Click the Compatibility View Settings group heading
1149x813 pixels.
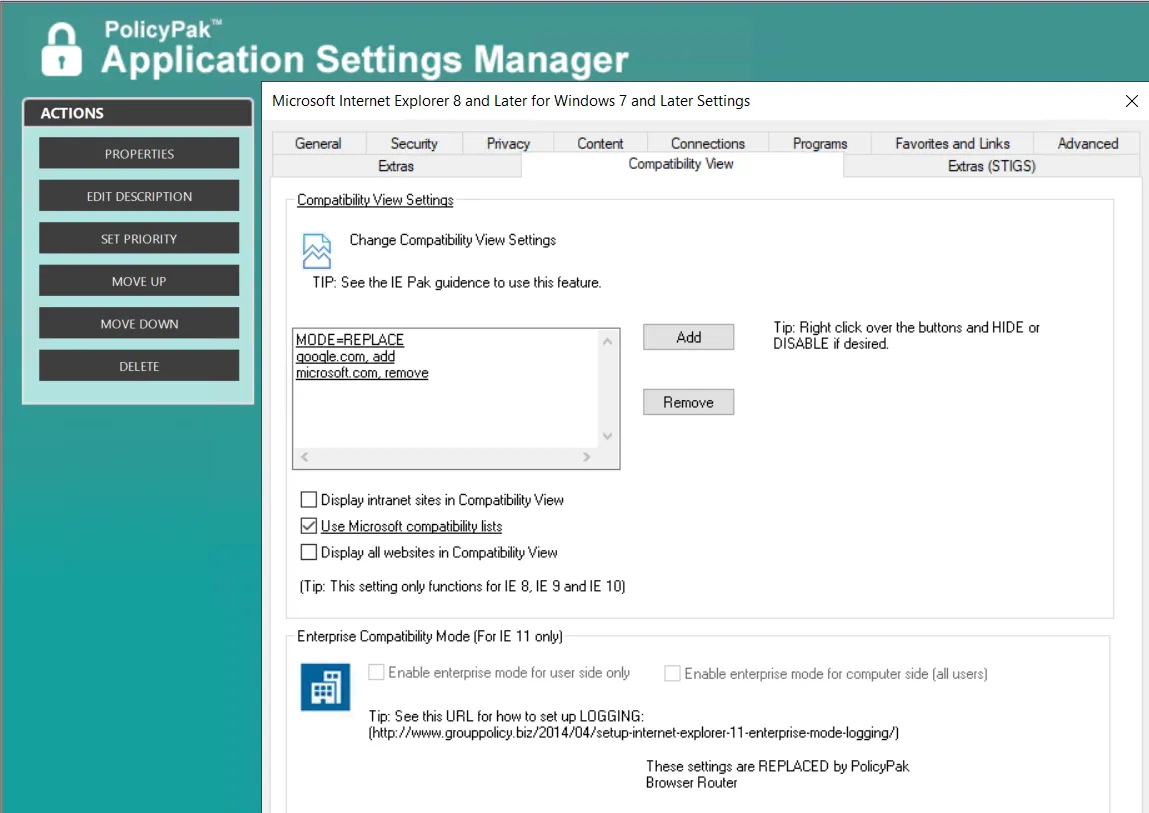pyautogui.click(x=375, y=200)
